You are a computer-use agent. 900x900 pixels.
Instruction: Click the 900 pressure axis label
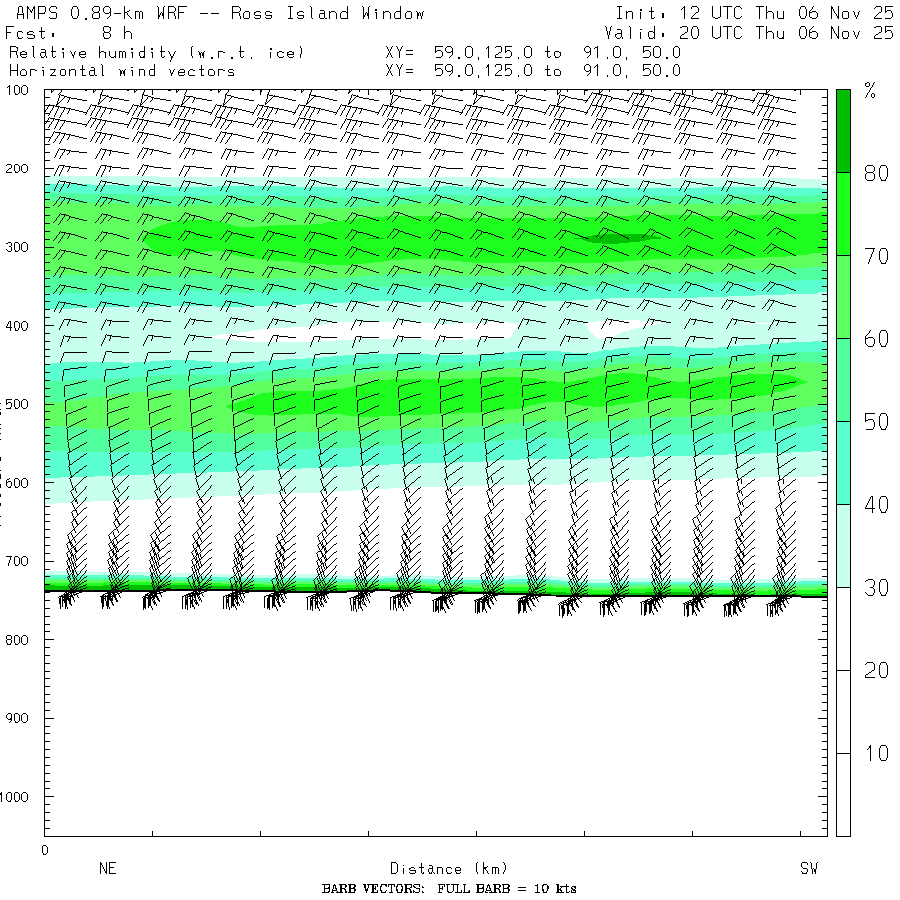click(x=17, y=718)
